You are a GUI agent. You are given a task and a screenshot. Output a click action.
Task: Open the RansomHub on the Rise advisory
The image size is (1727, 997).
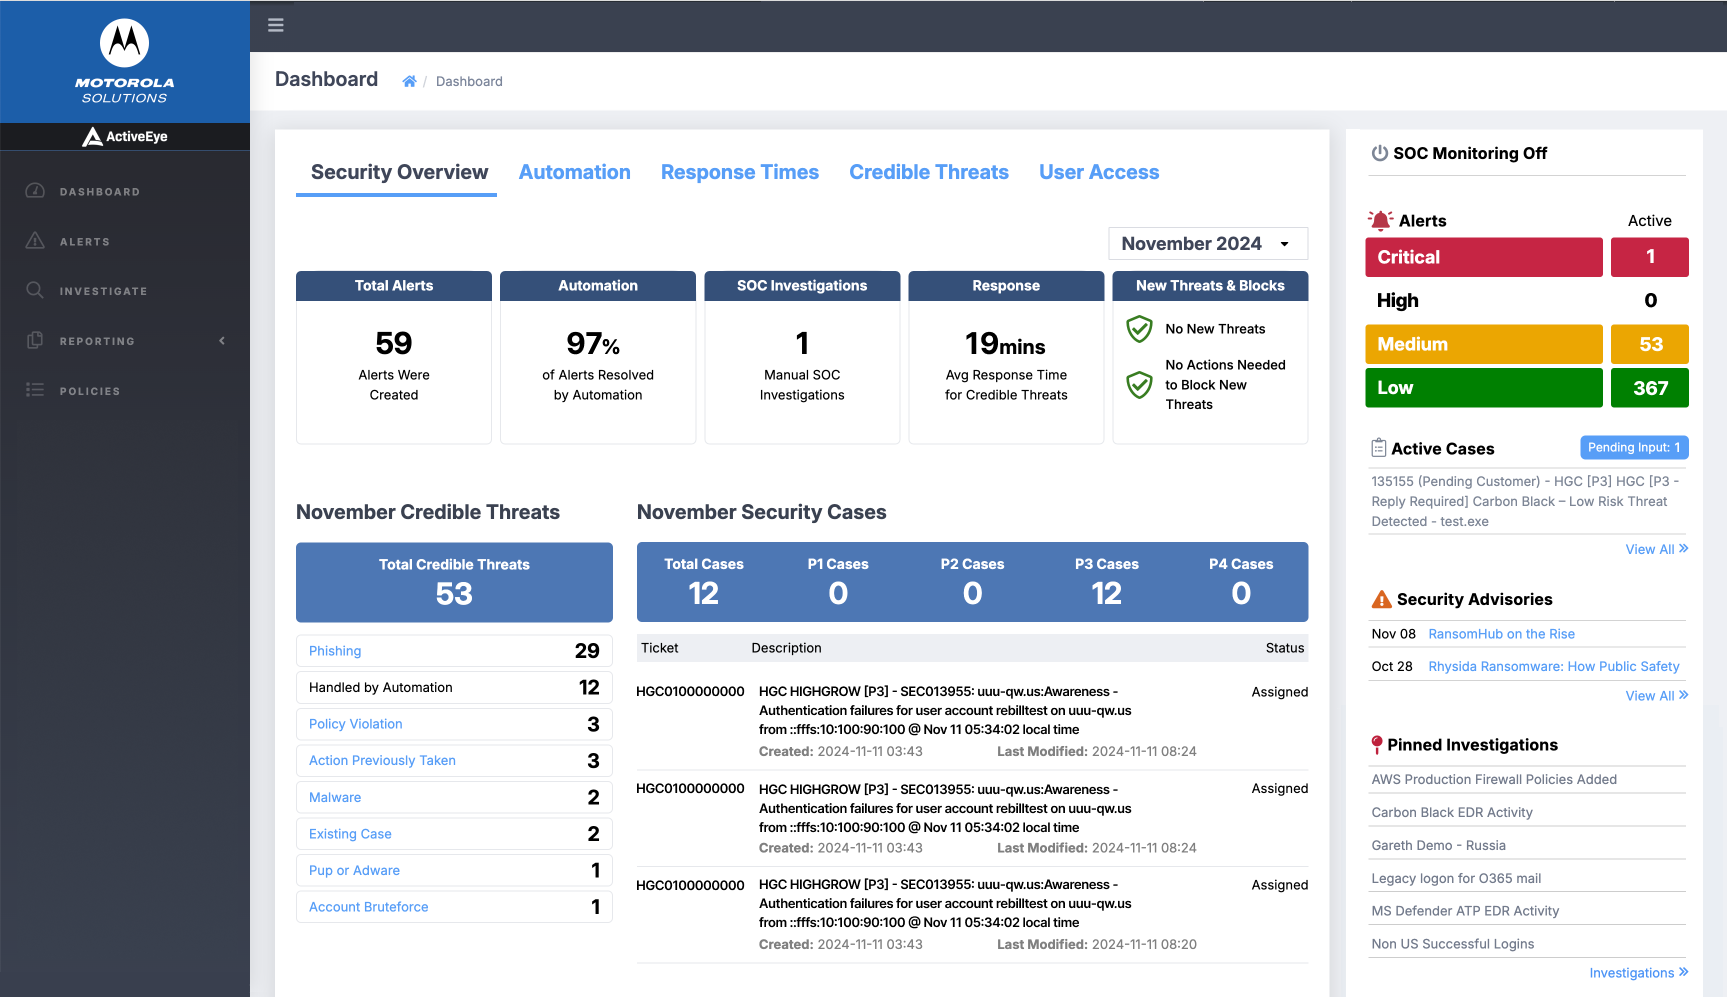[1500, 633]
